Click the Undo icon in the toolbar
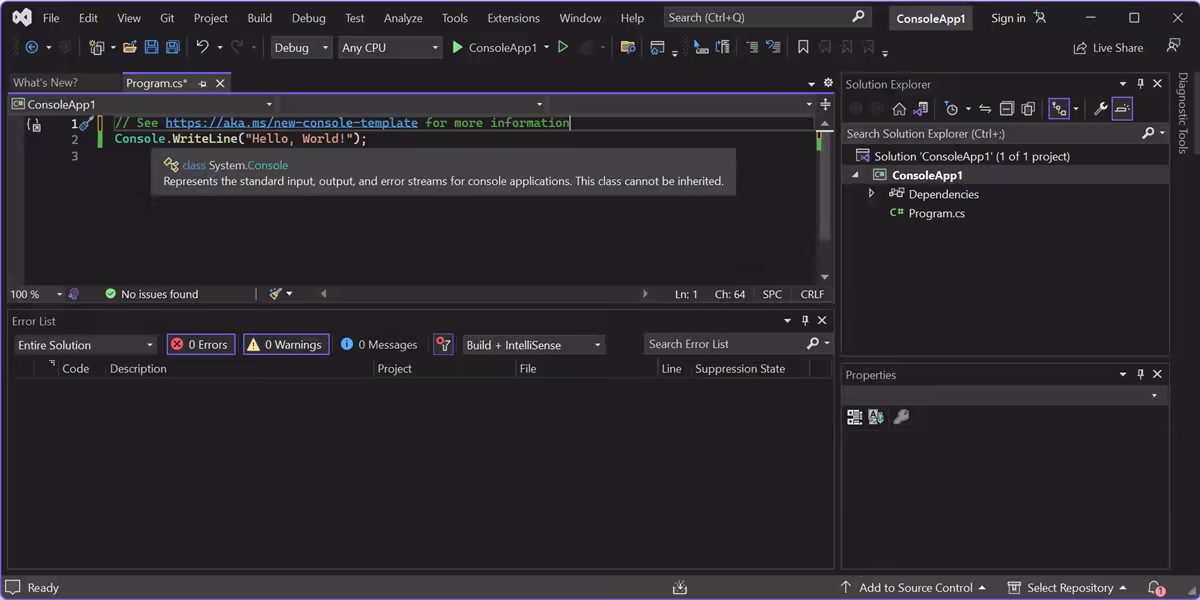 click(201, 46)
